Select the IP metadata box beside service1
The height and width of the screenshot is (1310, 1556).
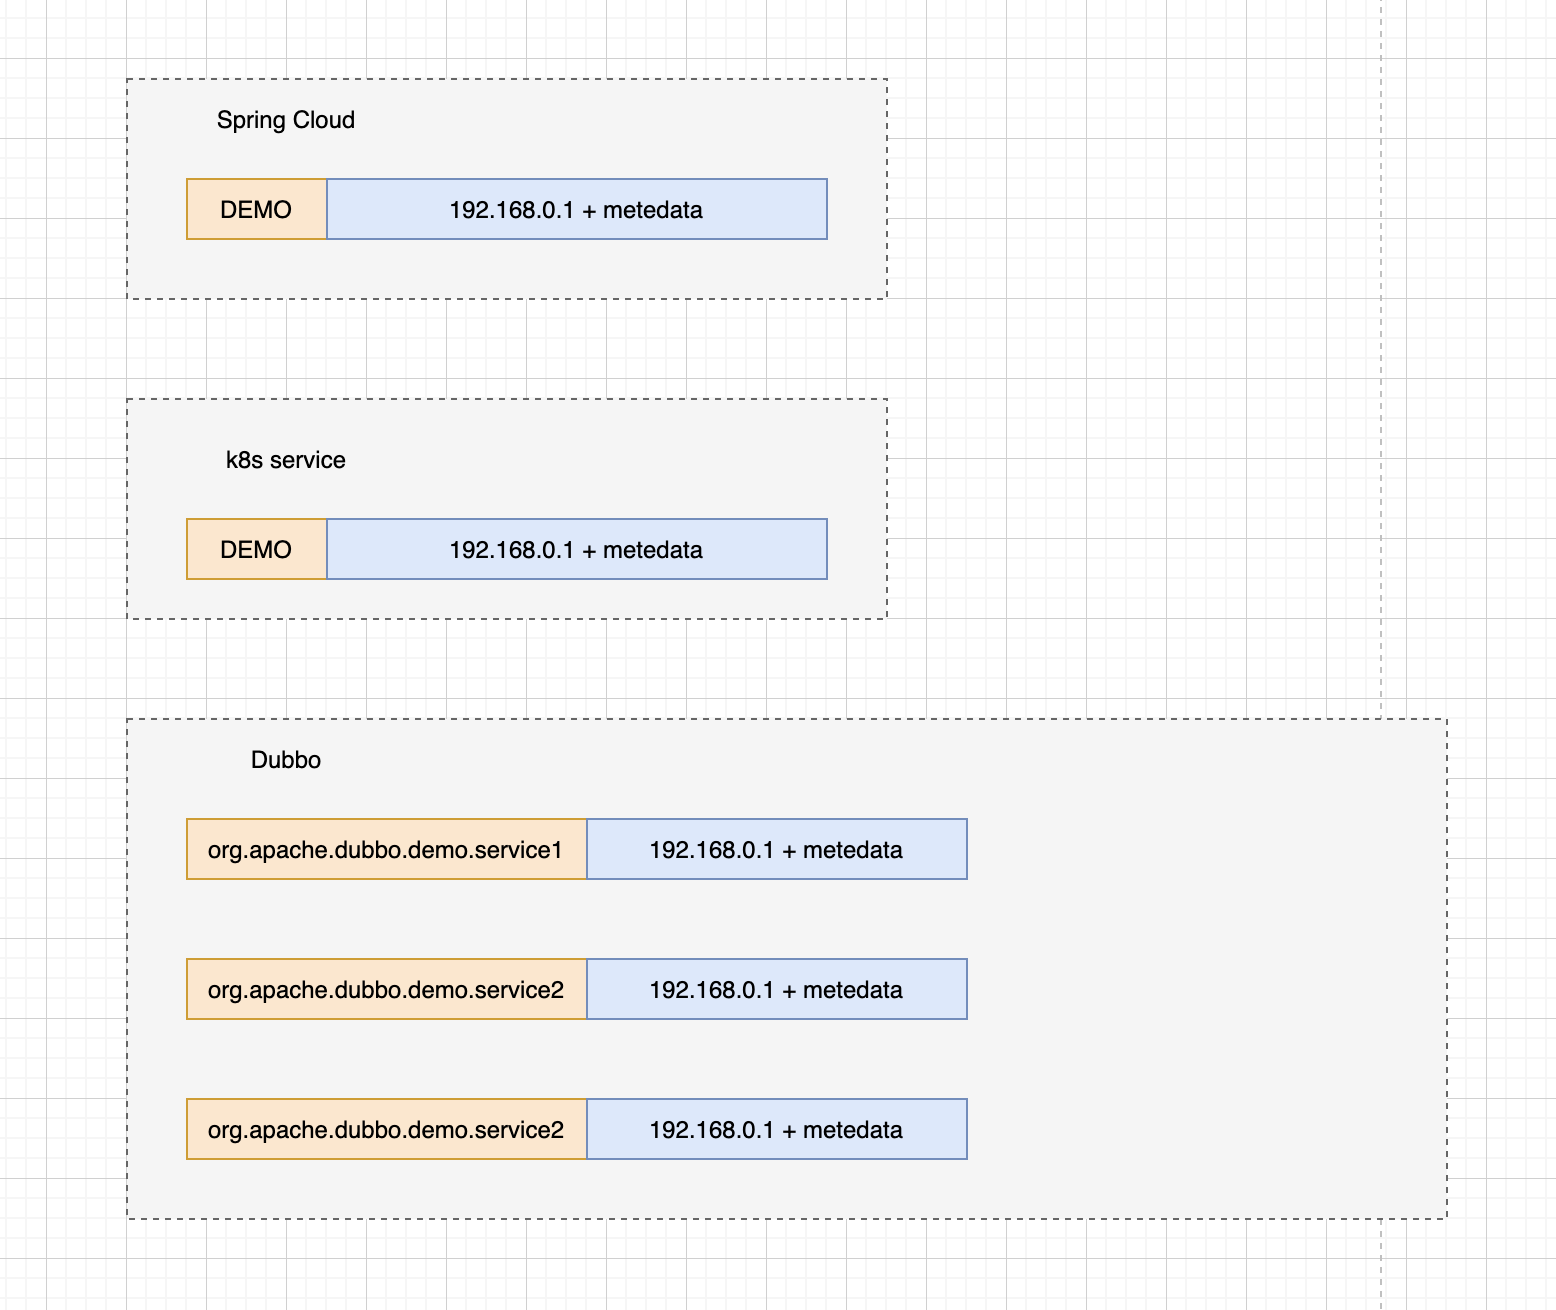click(x=776, y=850)
